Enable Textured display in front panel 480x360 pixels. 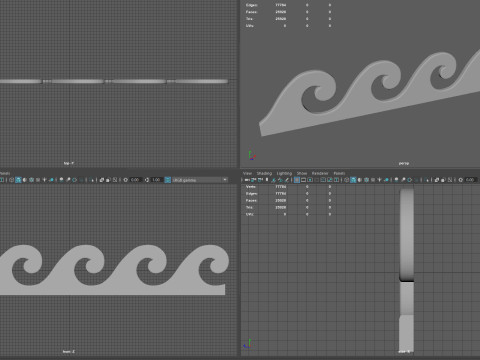(x=38, y=180)
